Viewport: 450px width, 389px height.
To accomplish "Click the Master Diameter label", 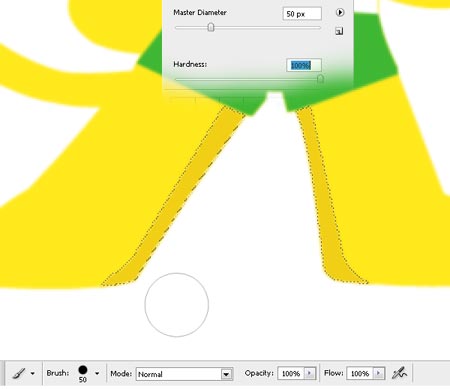I will (200, 13).
